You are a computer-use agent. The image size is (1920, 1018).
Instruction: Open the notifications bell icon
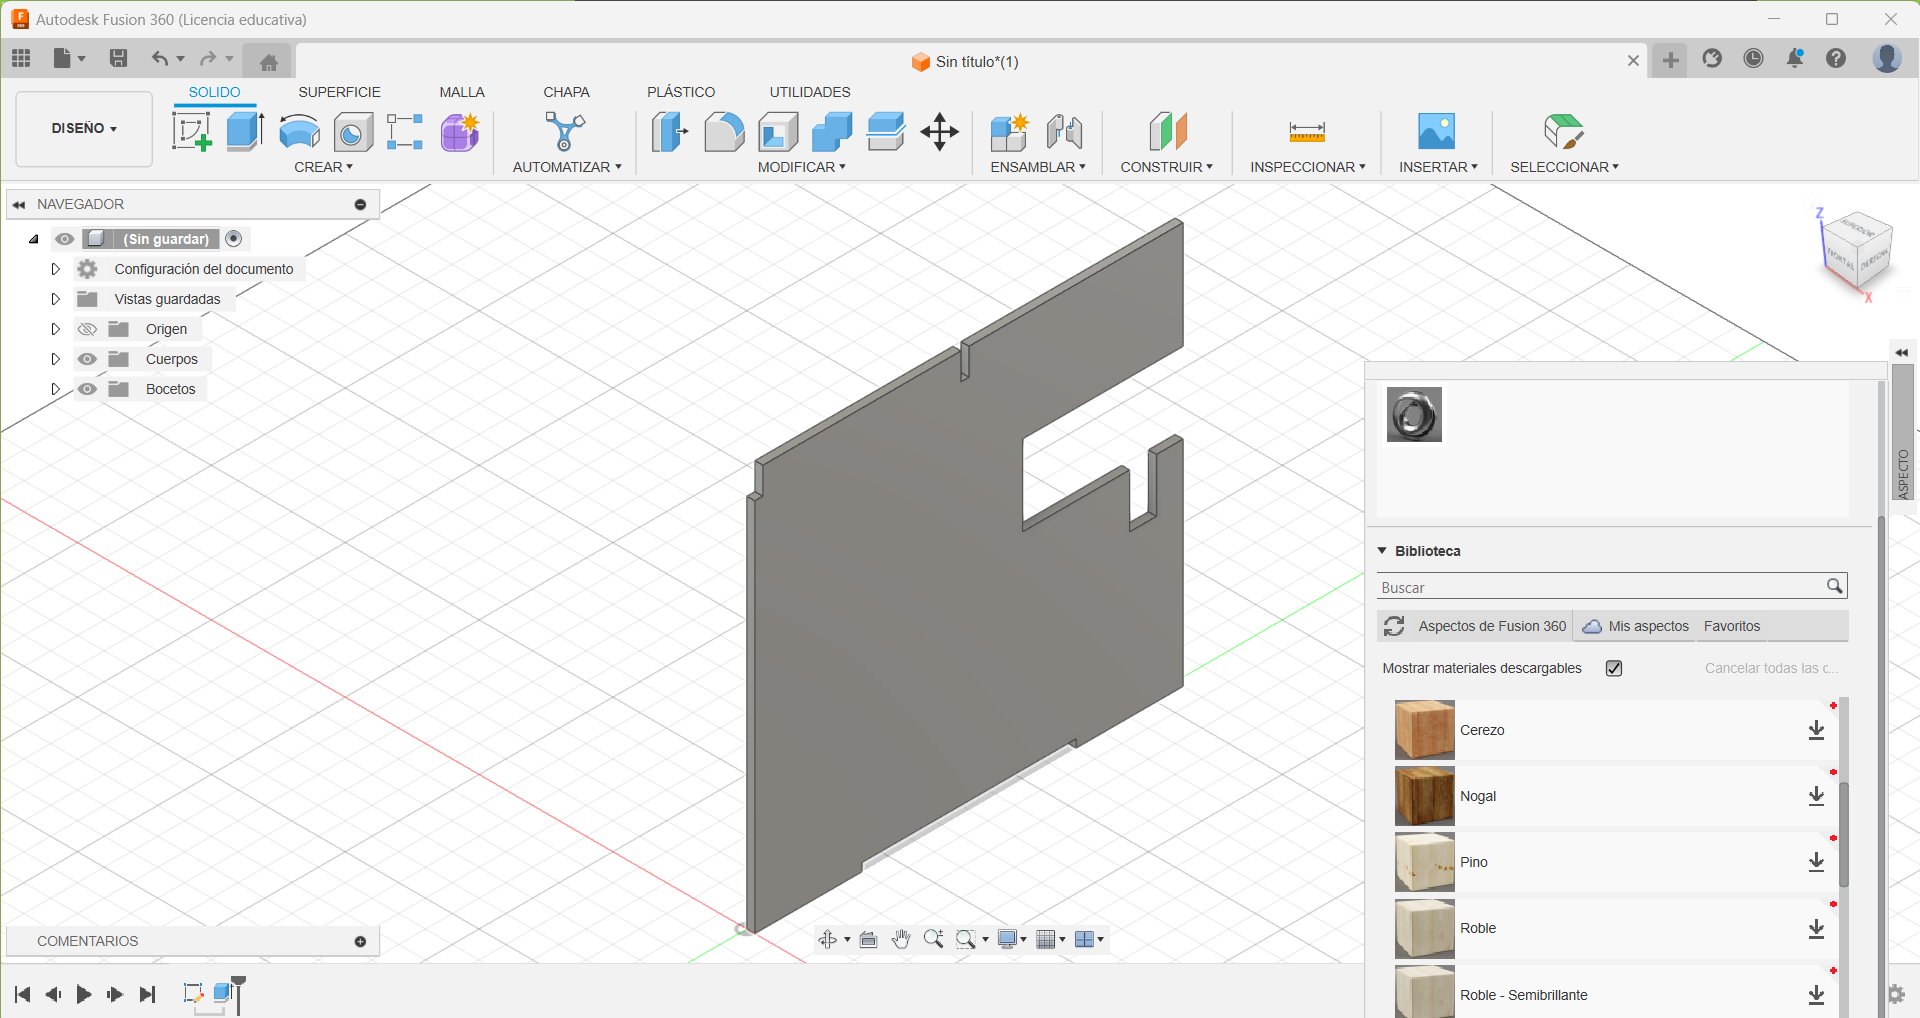tap(1795, 58)
